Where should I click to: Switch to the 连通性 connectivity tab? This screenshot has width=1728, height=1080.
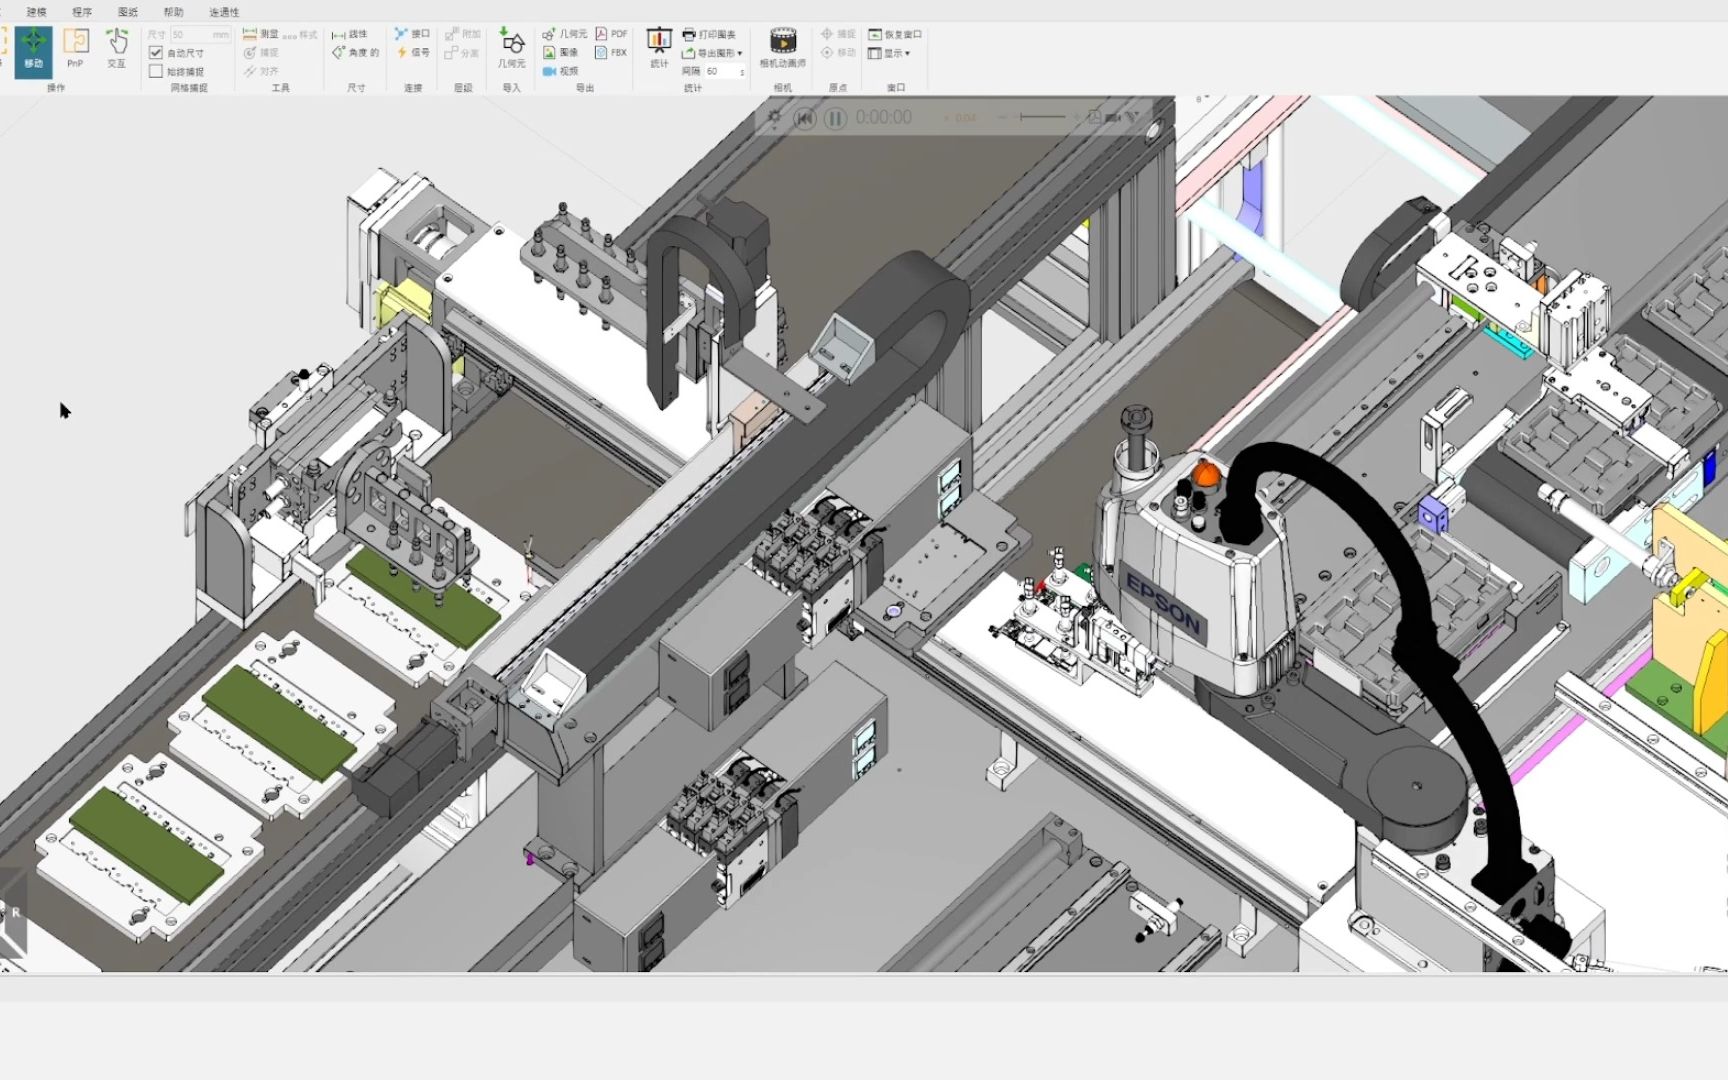click(x=224, y=12)
